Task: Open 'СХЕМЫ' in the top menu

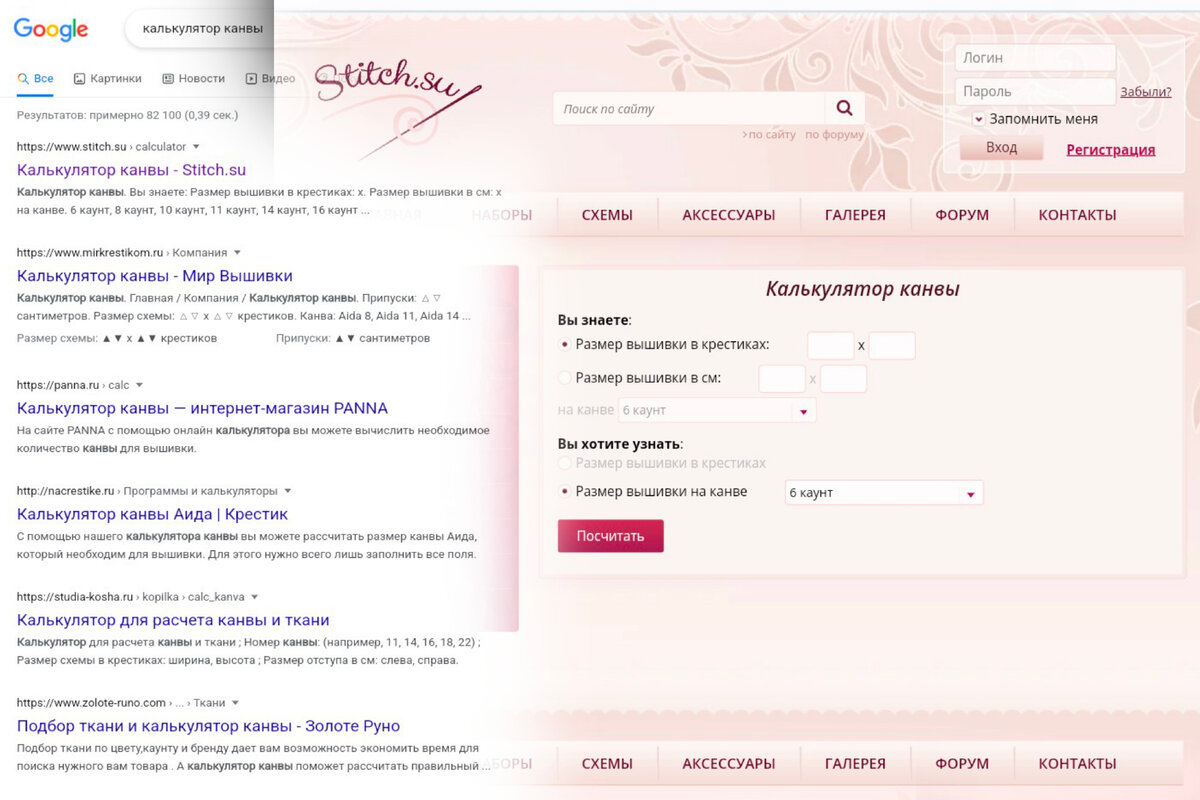Action: point(607,215)
